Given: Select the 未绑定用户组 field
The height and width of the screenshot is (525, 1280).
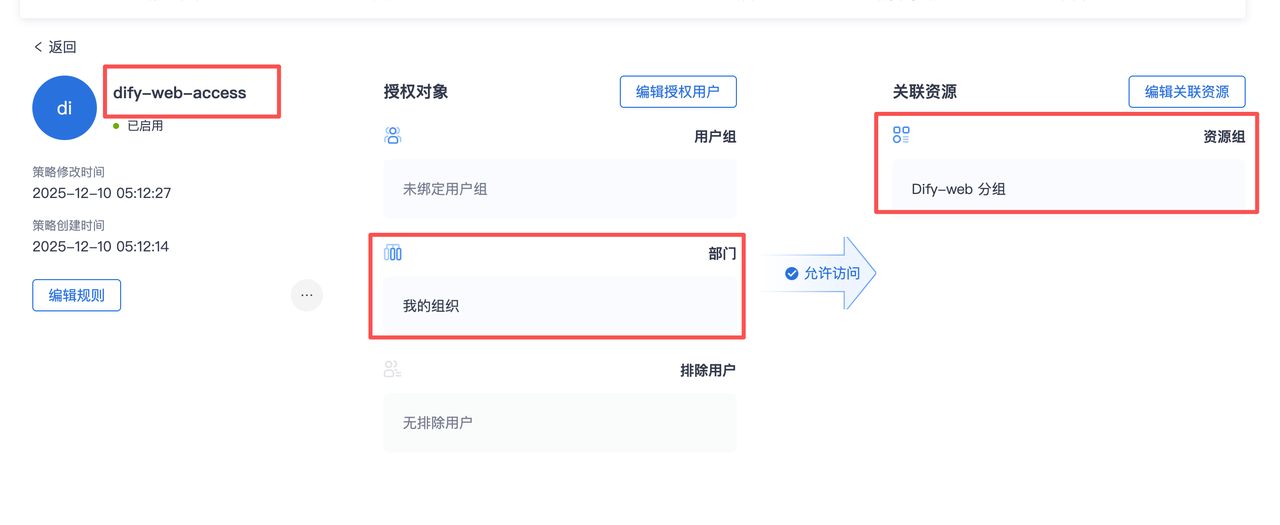Looking at the screenshot, I should [560, 189].
